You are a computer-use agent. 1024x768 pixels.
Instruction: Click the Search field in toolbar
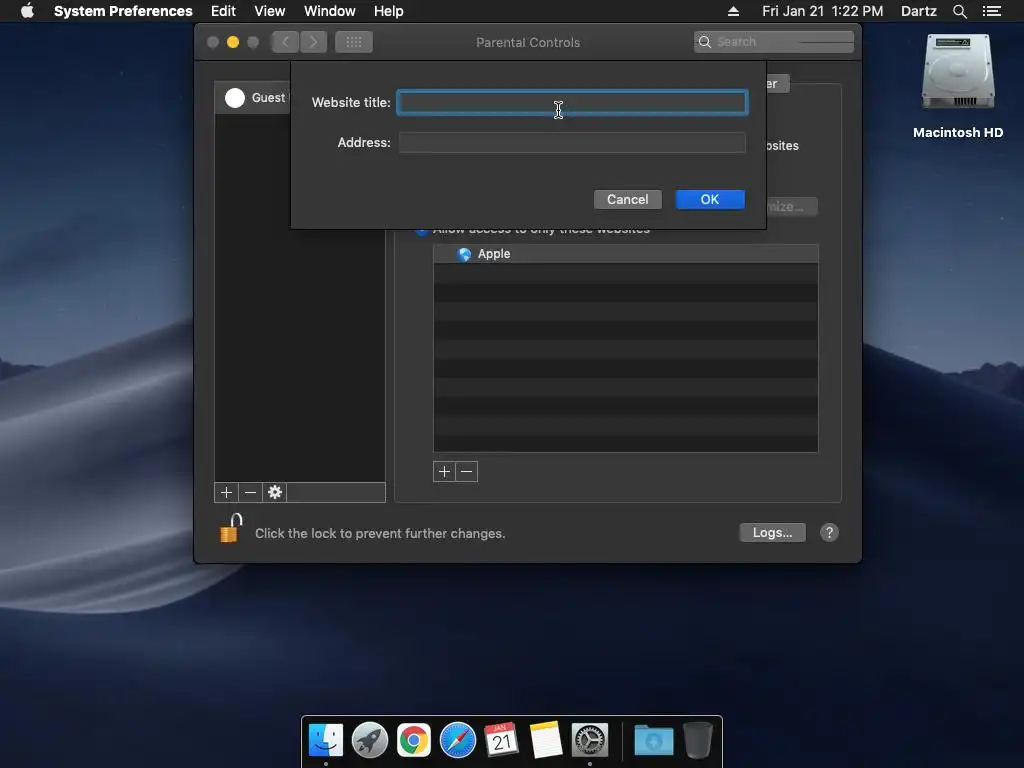point(773,42)
